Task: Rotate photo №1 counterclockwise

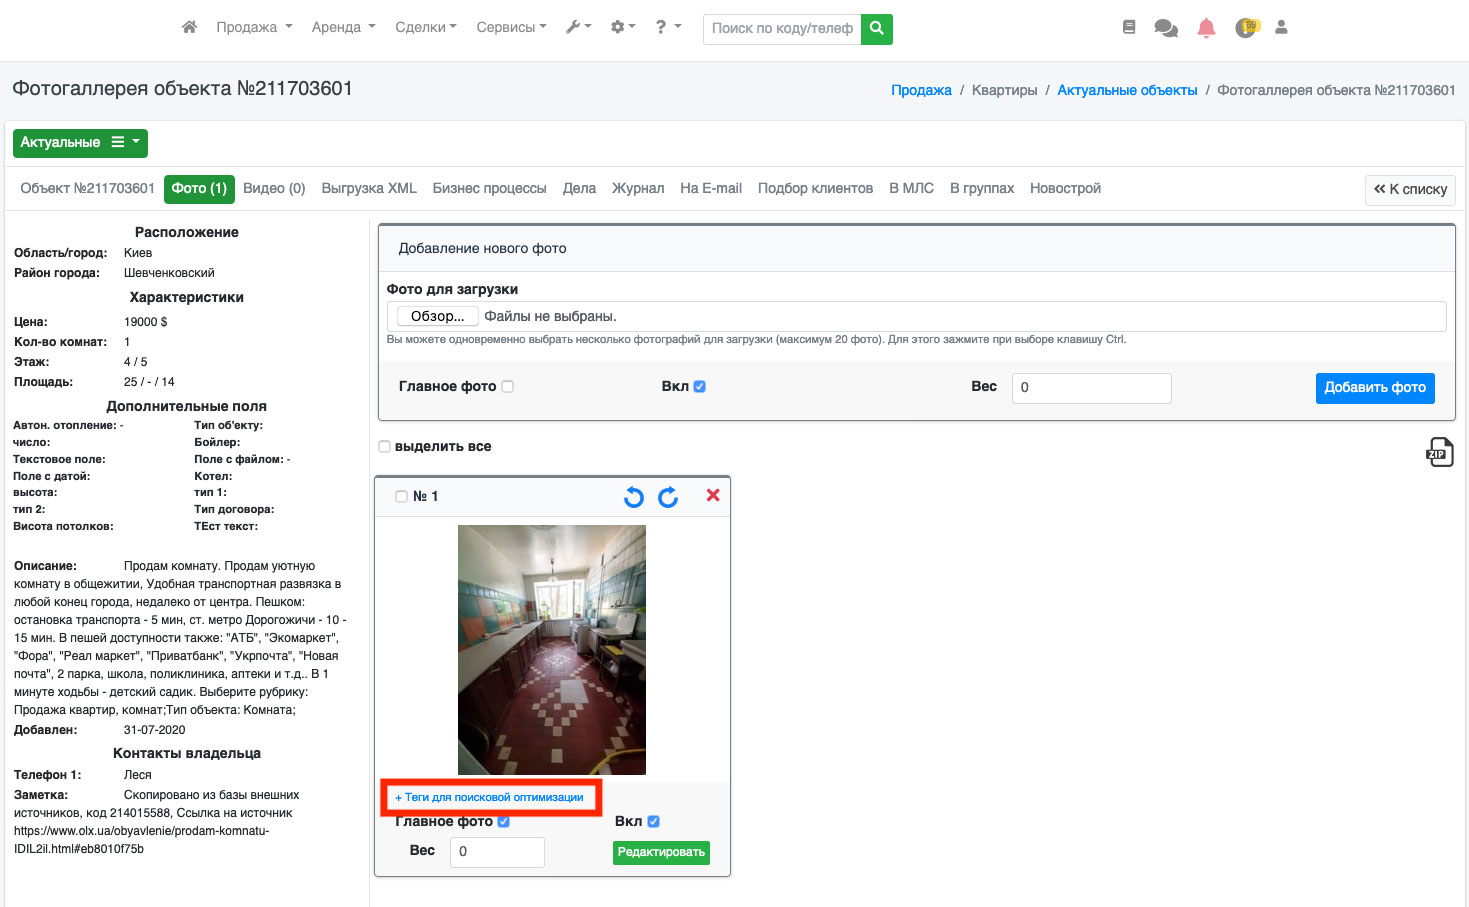Action: tap(634, 497)
